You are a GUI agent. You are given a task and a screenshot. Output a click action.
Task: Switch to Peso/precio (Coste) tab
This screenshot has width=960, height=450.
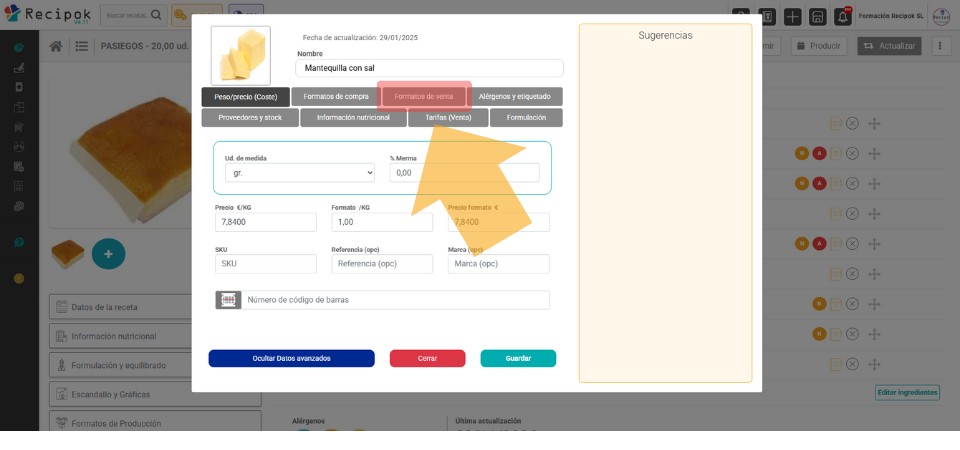246,97
